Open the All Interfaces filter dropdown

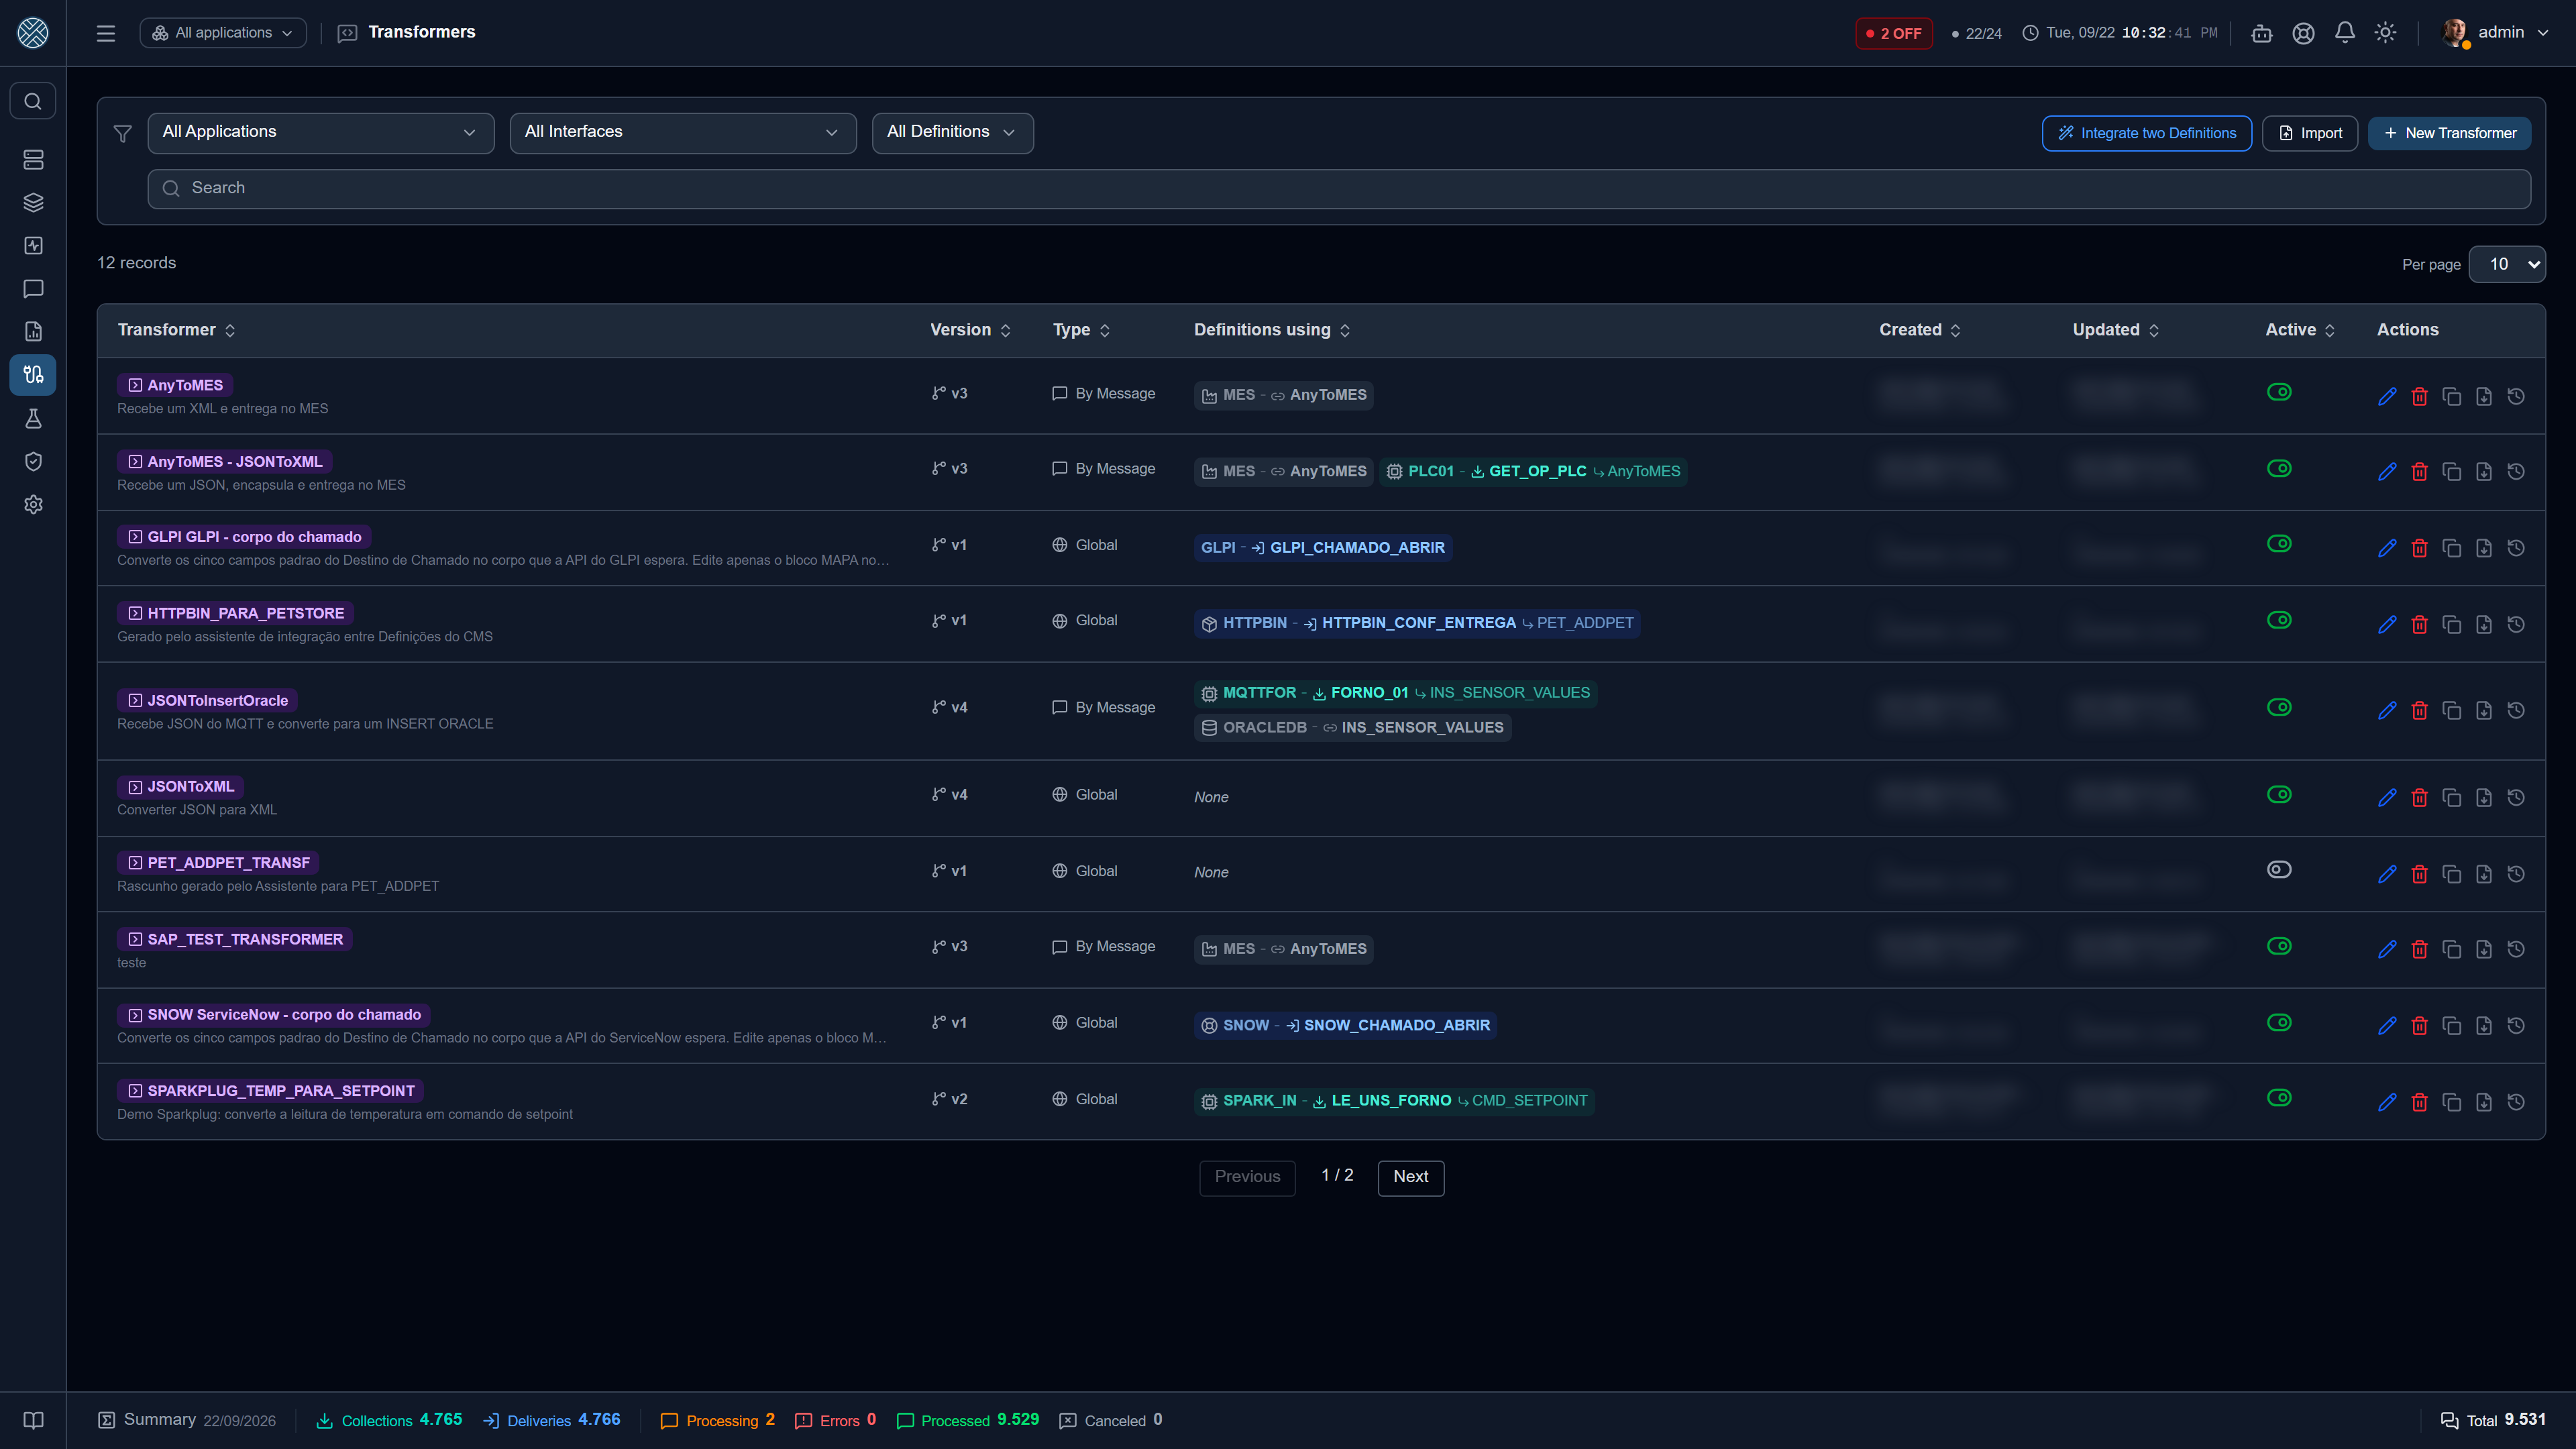[x=683, y=132]
